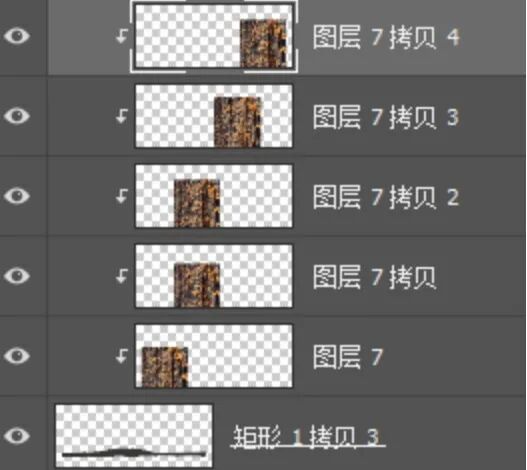Click clipping mask arrow on 图层 7
This screenshot has height=470, width=527.
pos(122,356)
